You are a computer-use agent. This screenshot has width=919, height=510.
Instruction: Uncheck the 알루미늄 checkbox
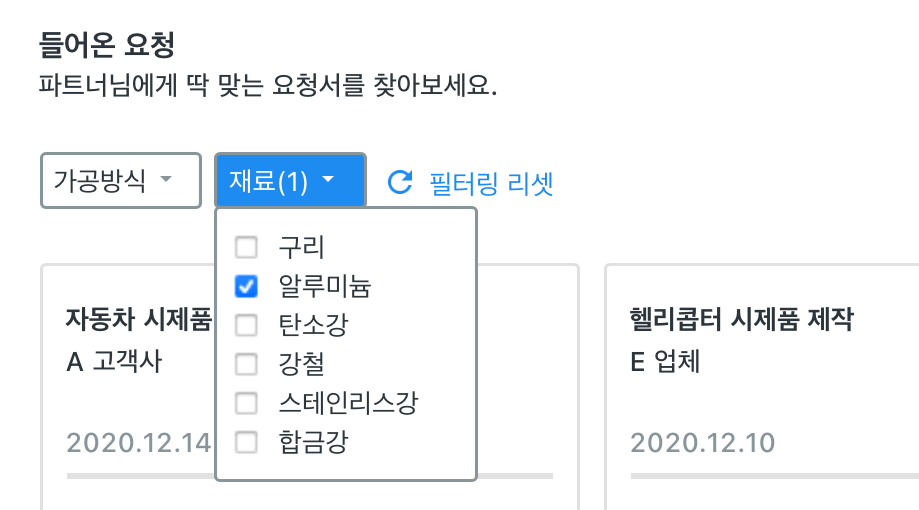coord(246,287)
